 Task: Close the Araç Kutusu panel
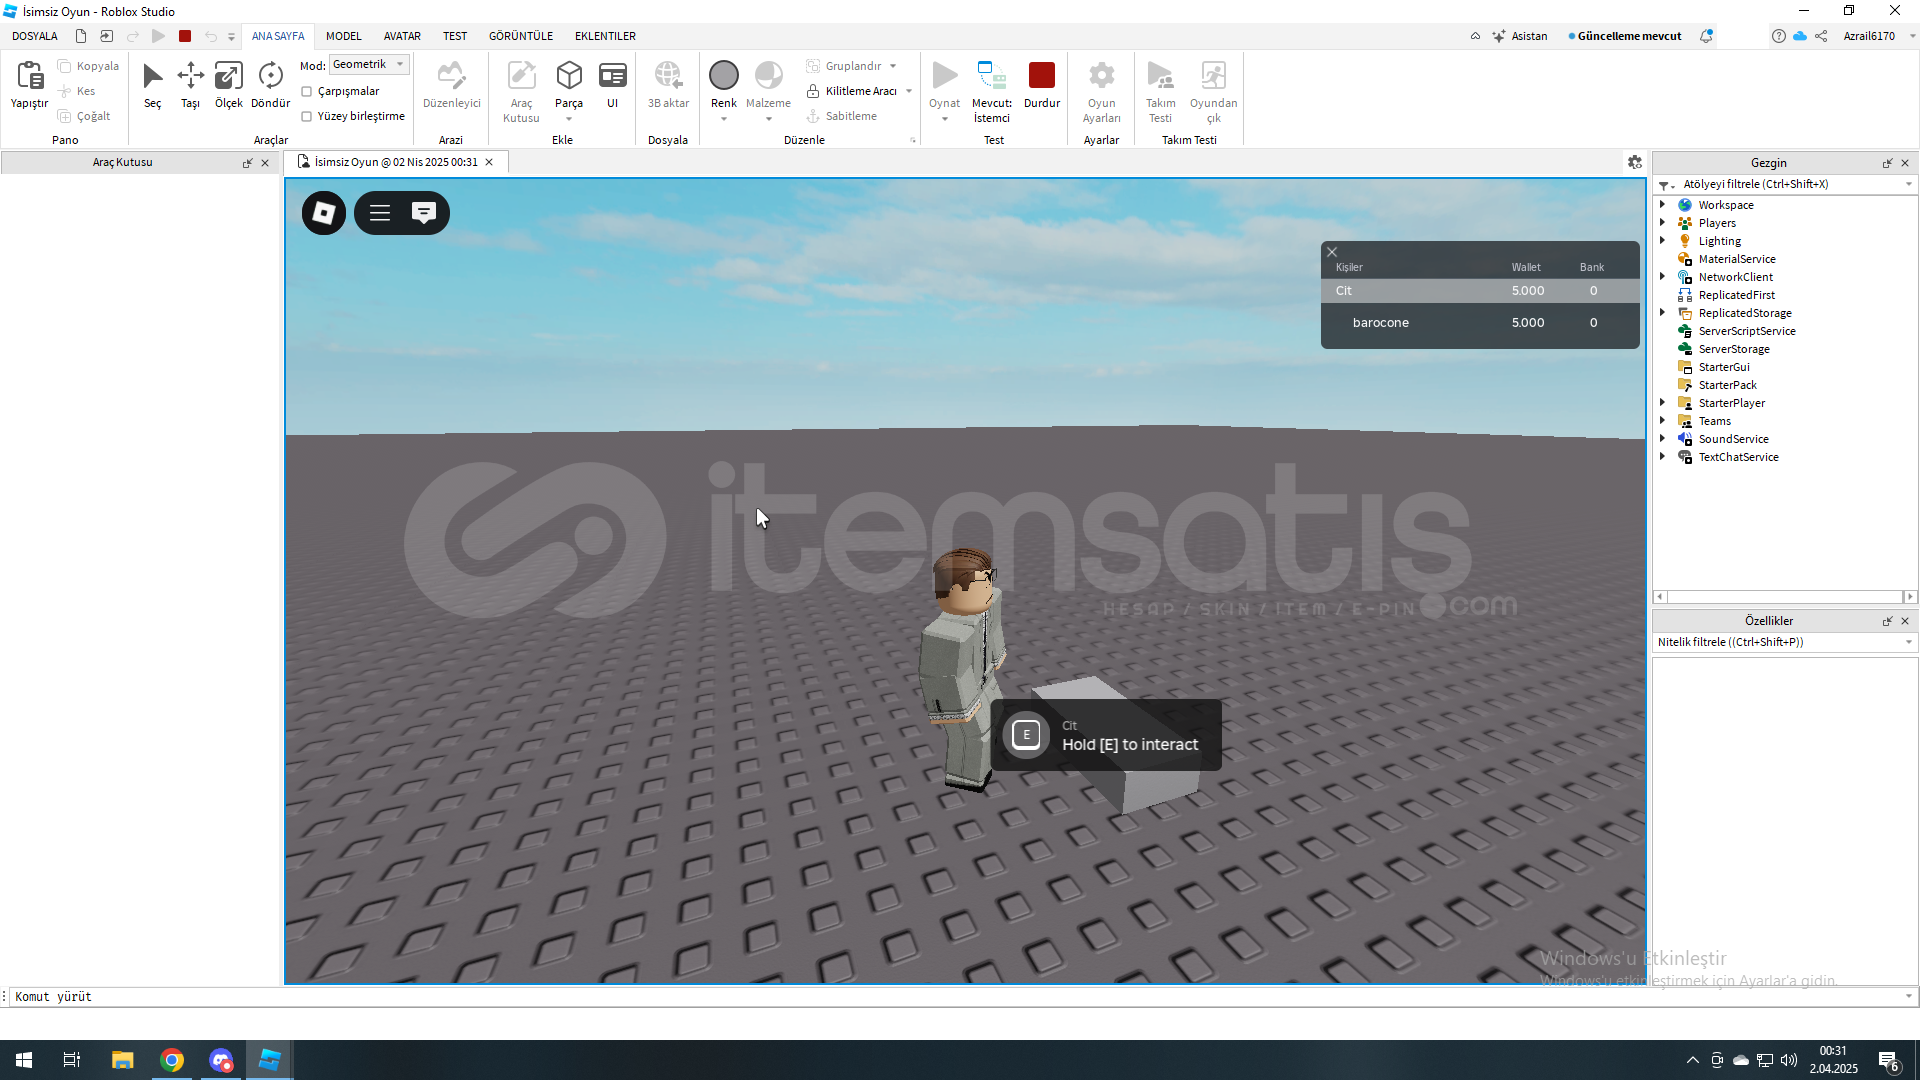tap(265, 163)
